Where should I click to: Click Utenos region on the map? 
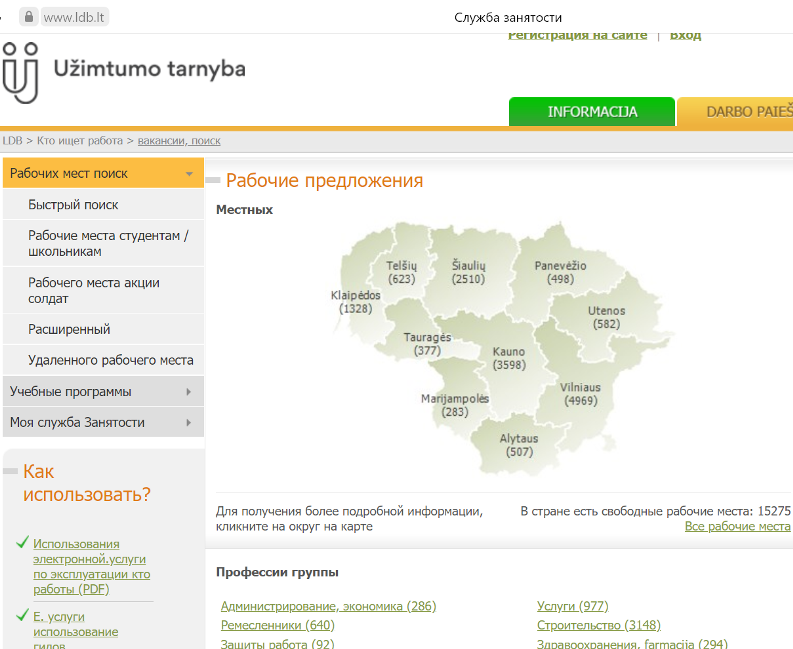[x=606, y=317]
